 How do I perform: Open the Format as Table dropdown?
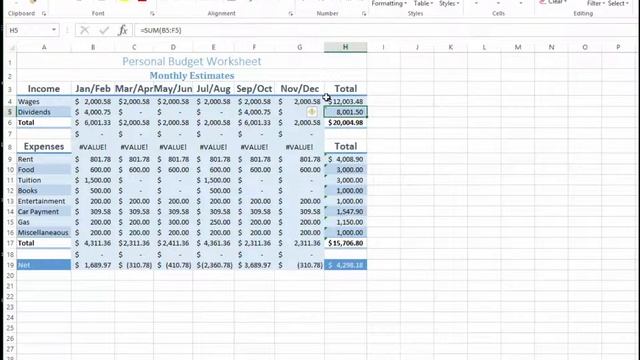coord(423,4)
